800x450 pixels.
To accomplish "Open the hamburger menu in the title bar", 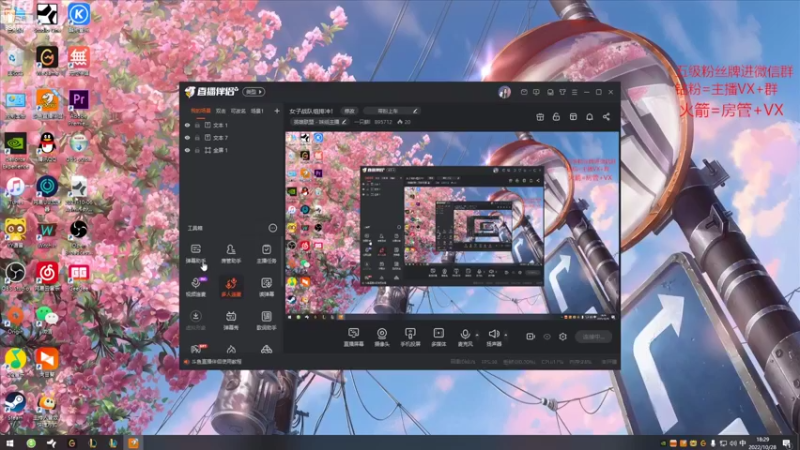I will tap(574, 92).
